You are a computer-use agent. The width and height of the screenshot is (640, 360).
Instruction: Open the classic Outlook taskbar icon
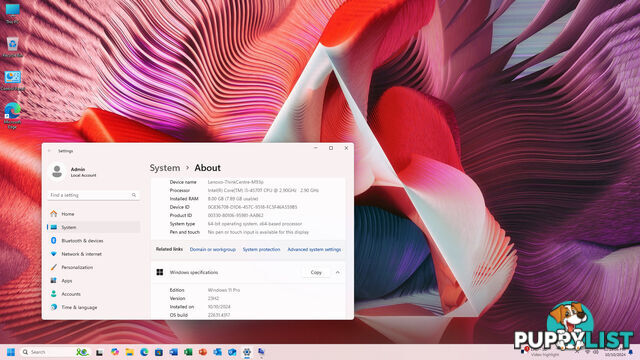218,352
